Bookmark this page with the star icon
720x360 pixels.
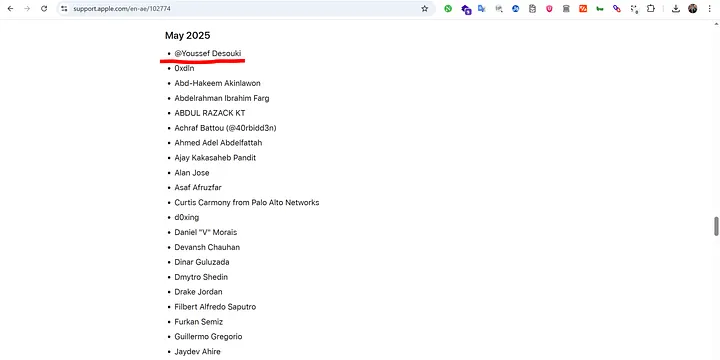point(425,9)
